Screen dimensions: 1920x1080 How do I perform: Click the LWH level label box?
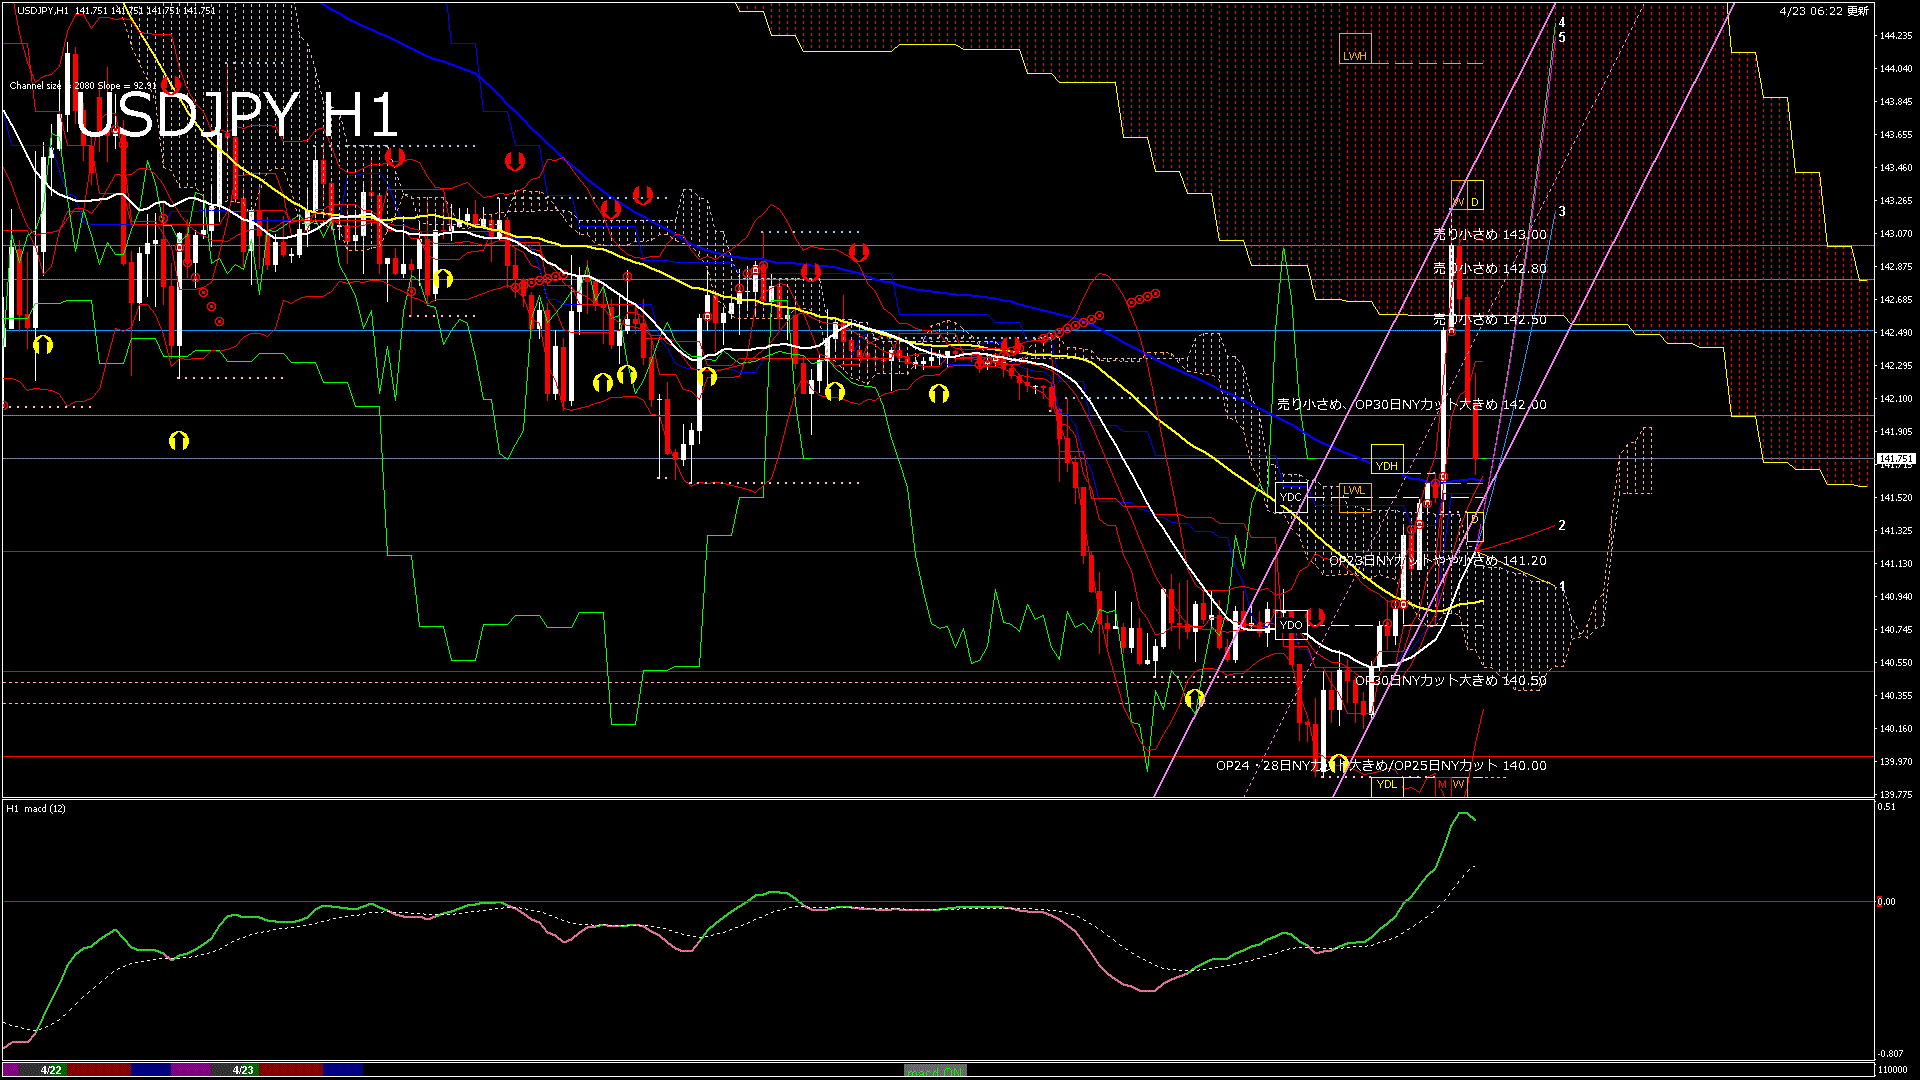point(1355,48)
